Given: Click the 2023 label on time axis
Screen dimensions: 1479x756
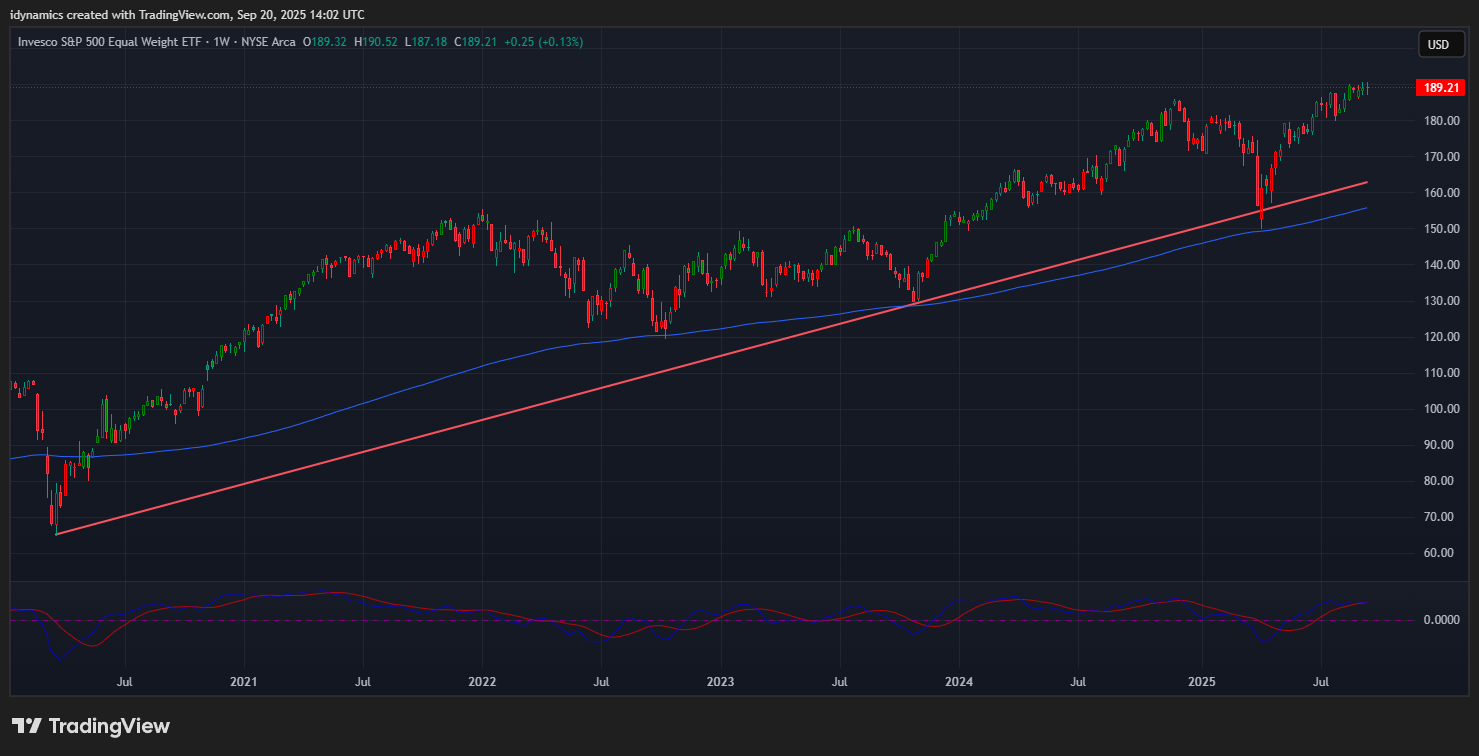Looking at the screenshot, I should click(x=720, y=682).
